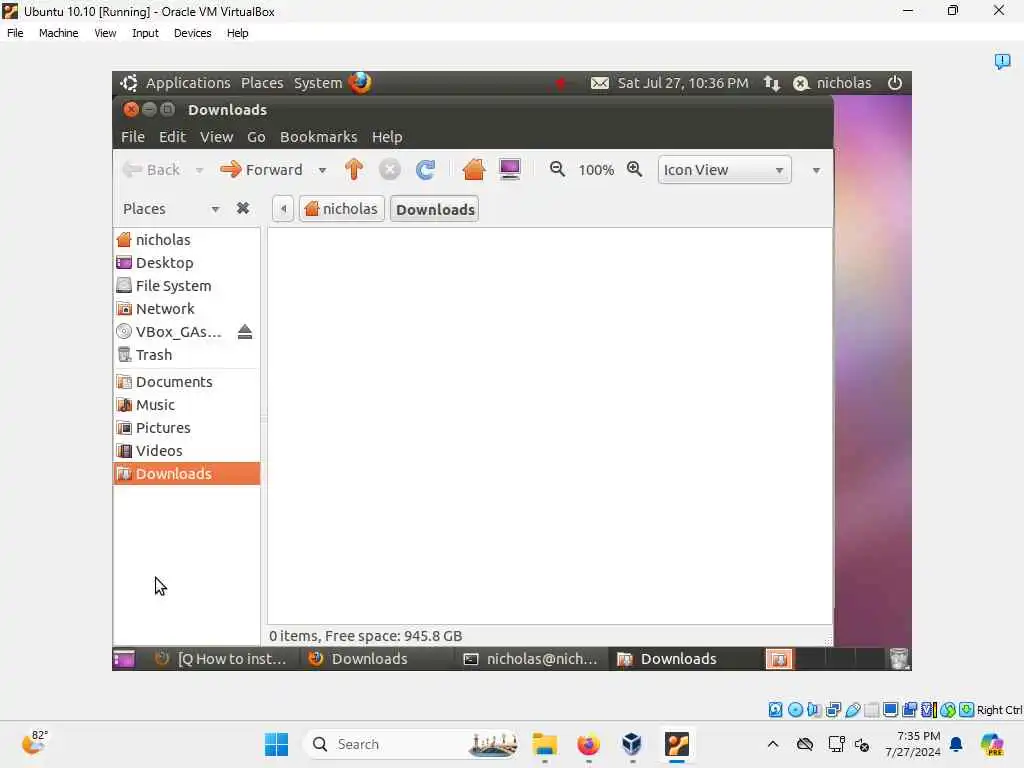Open the mail indicator envelope

click(x=600, y=83)
